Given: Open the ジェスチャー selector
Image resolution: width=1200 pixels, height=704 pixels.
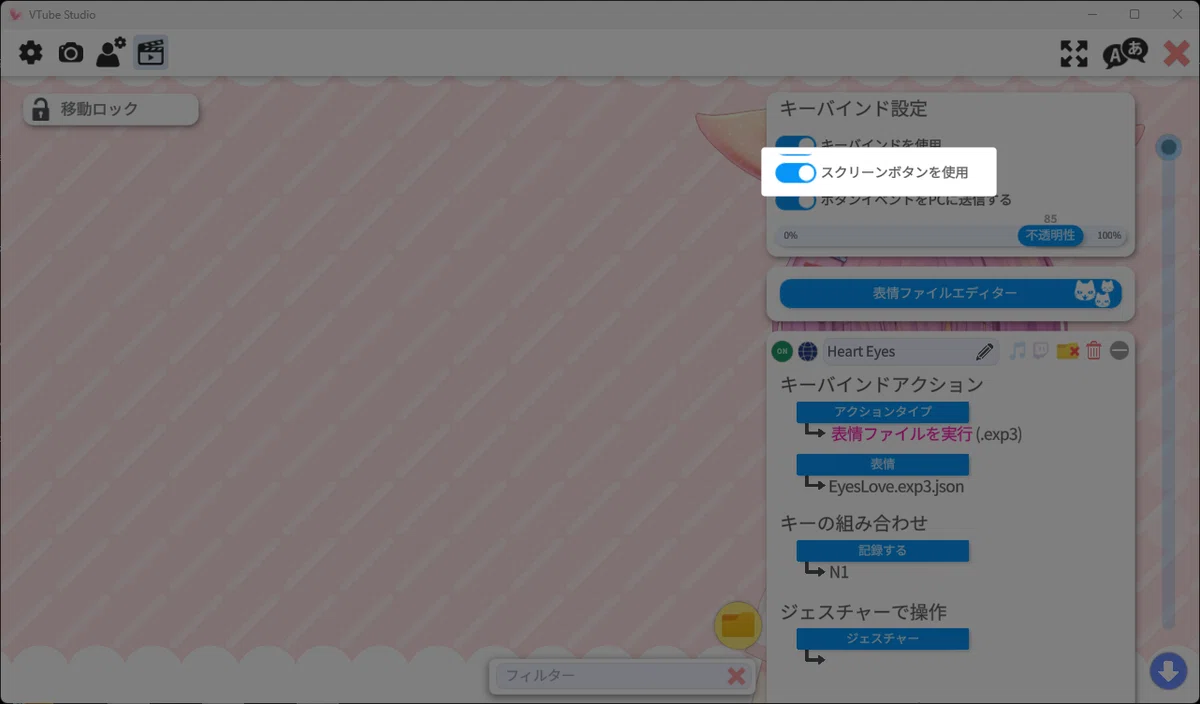Looking at the screenshot, I should [x=883, y=638].
